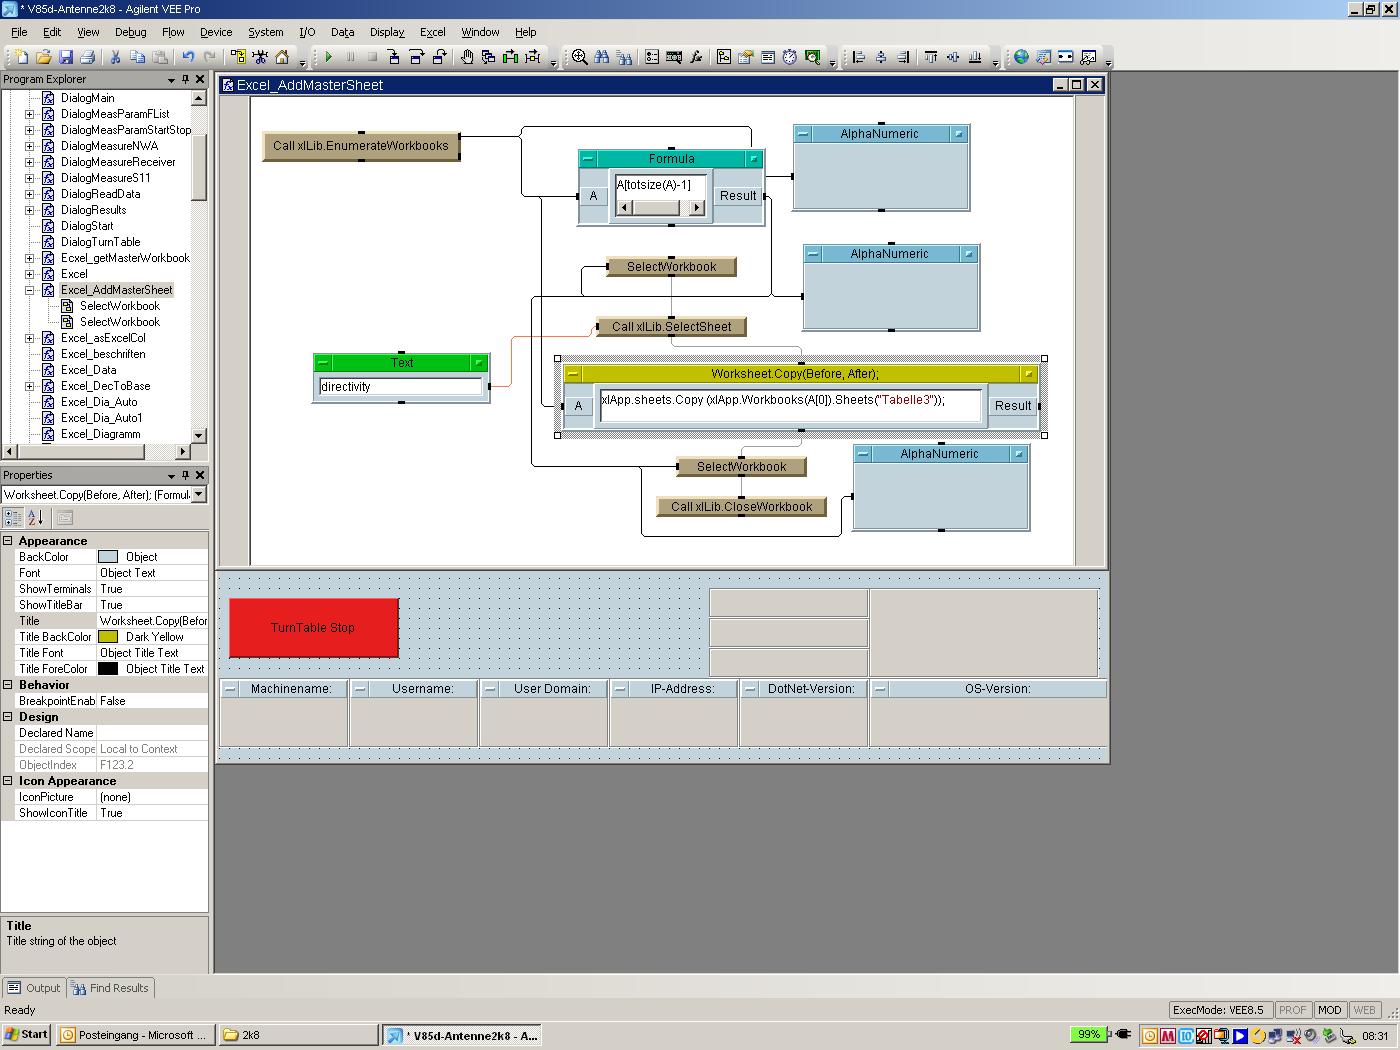
Task: Switch to the Find Results tab
Action: pos(110,988)
